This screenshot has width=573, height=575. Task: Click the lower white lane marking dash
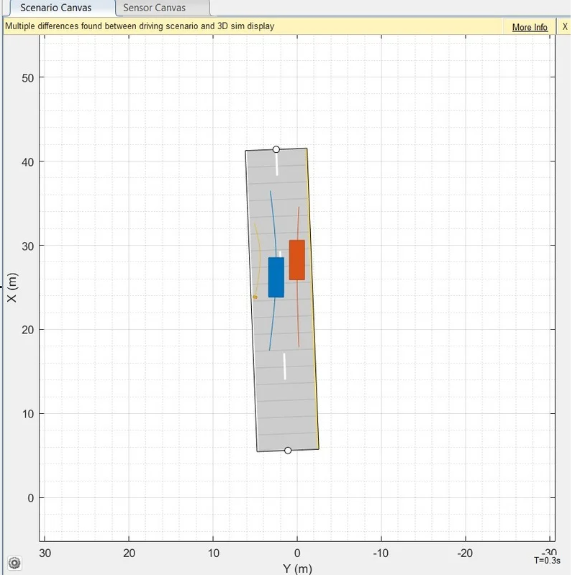[x=284, y=366]
